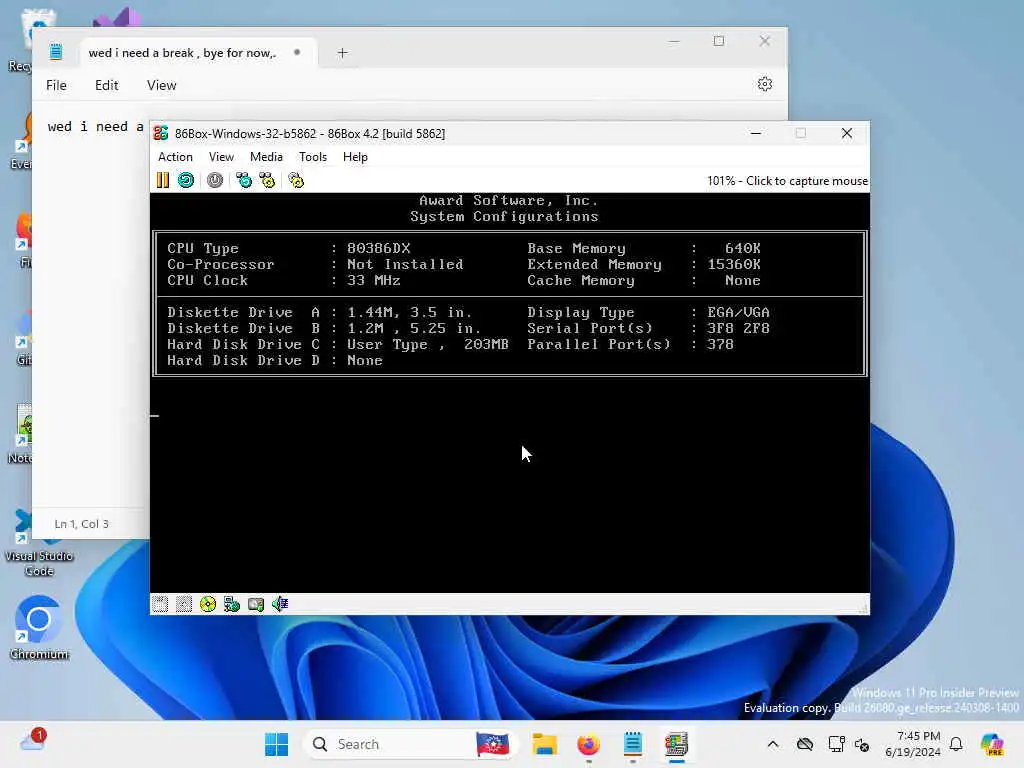
Task: Open the View menu in 86Box
Action: pyautogui.click(x=221, y=157)
